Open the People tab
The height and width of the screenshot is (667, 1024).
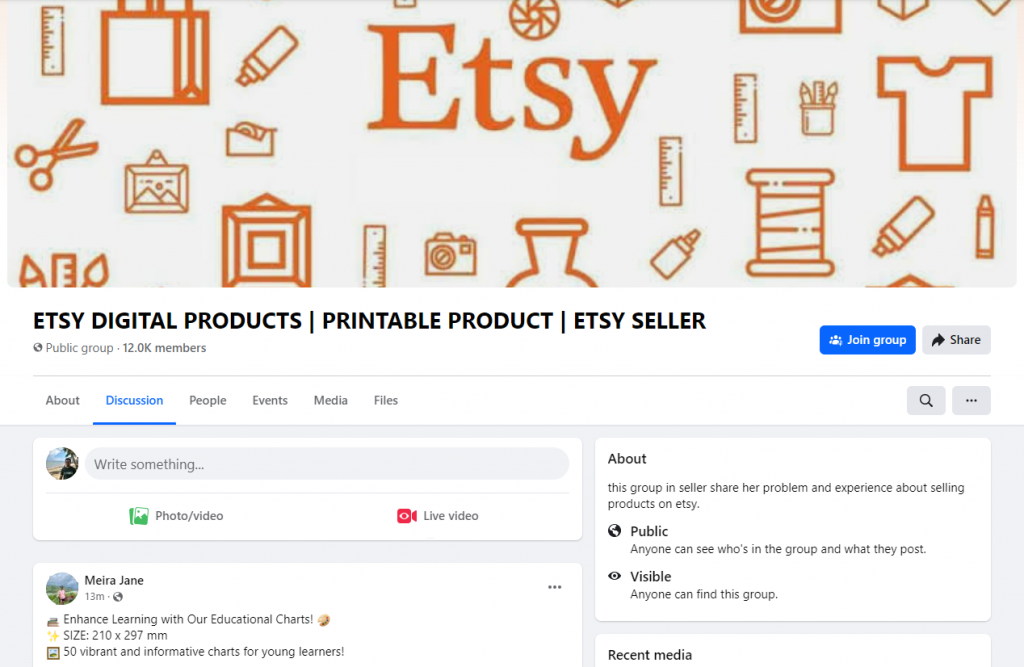207,400
